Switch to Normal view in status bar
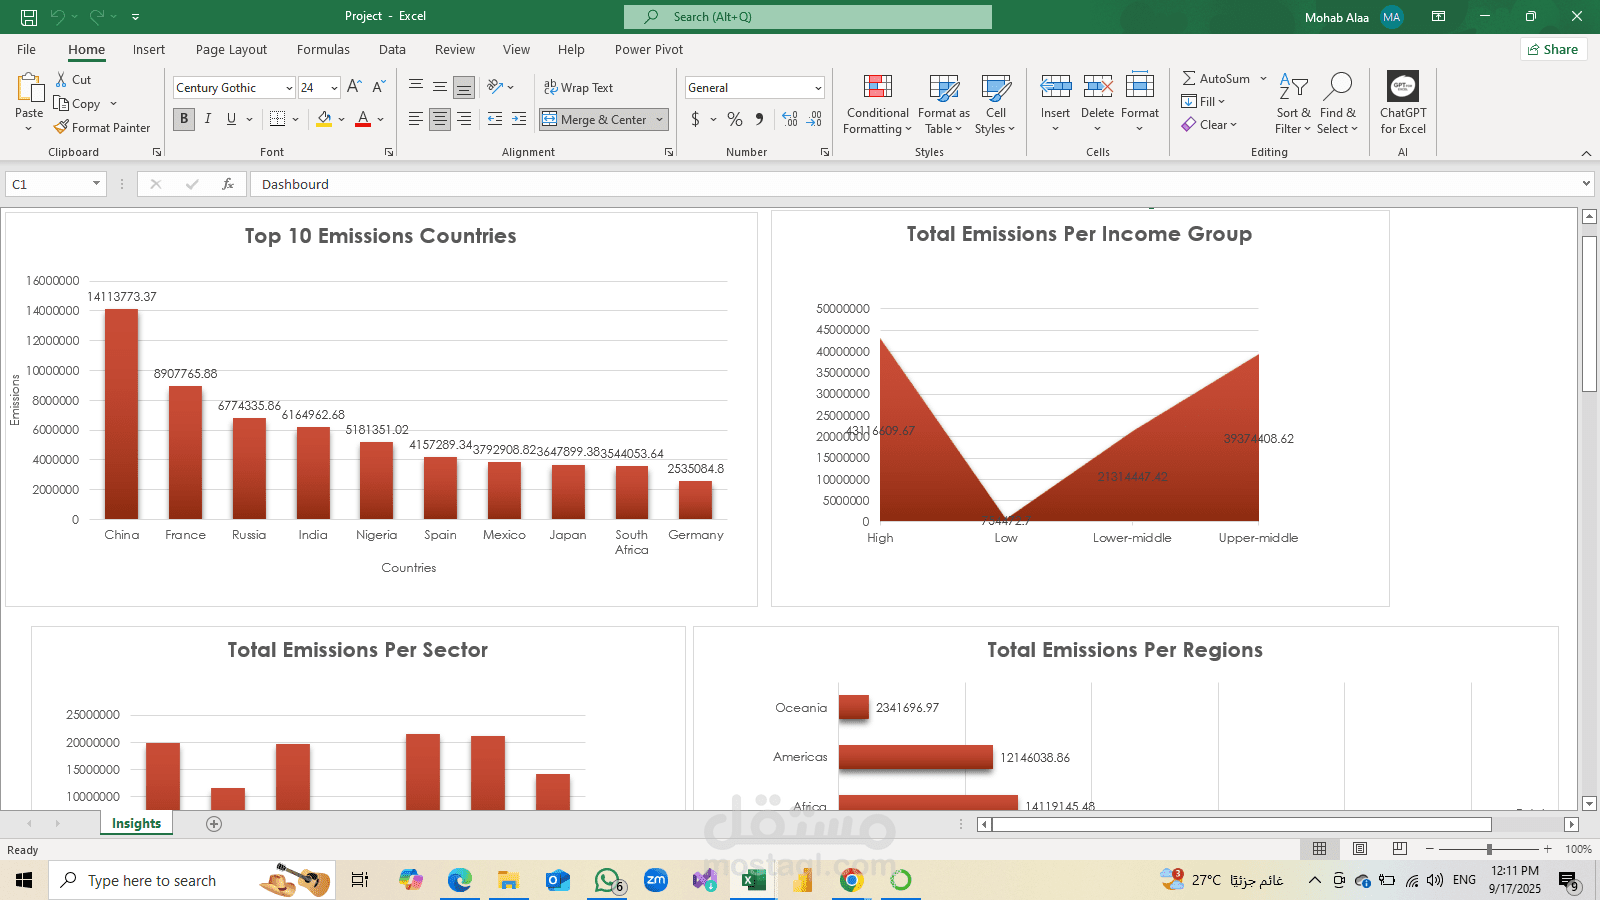The width and height of the screenshot is (1600, 900). tap(1319, 849)
